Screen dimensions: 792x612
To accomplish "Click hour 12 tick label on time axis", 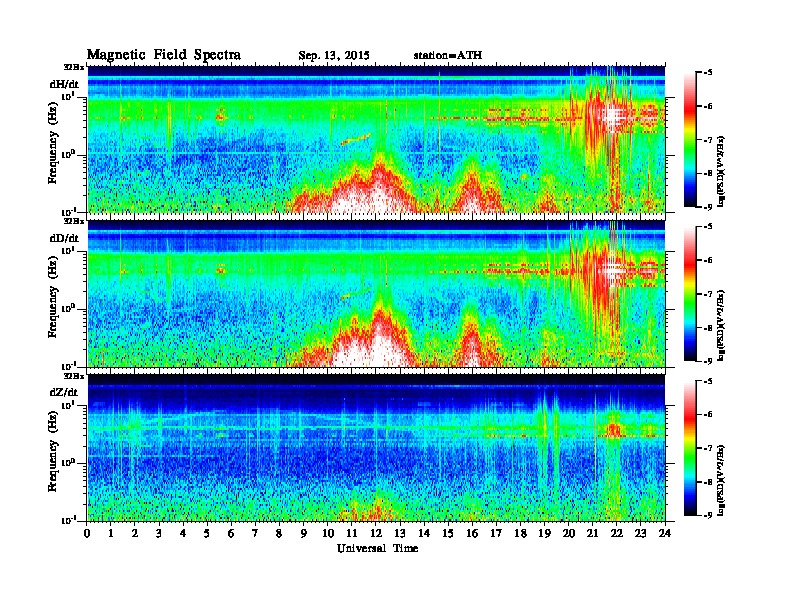I will click(x=376, y=534).
